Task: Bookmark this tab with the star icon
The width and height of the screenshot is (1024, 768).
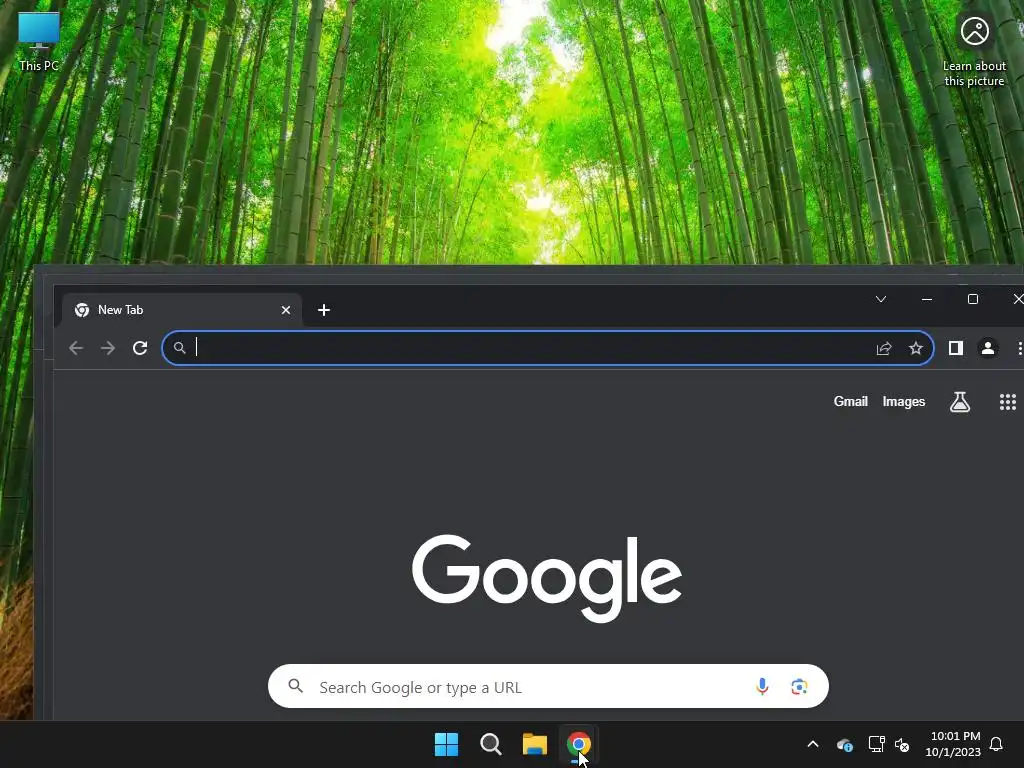Action: point(916,348)
